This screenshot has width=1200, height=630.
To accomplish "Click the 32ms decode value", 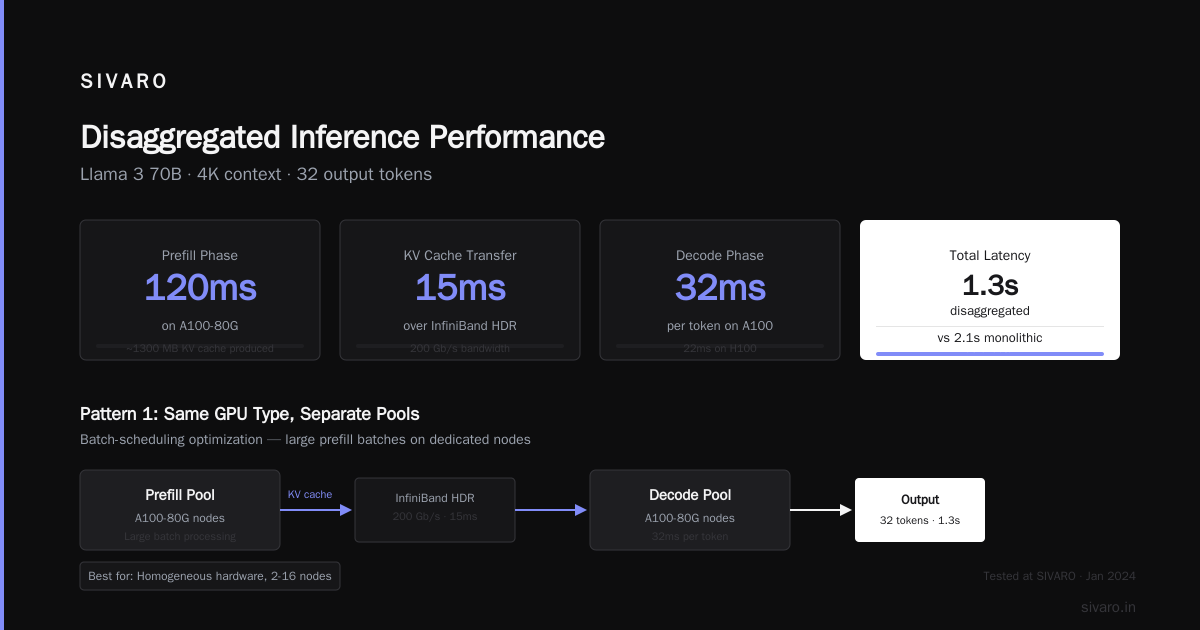I will click(x=720, y=288).
